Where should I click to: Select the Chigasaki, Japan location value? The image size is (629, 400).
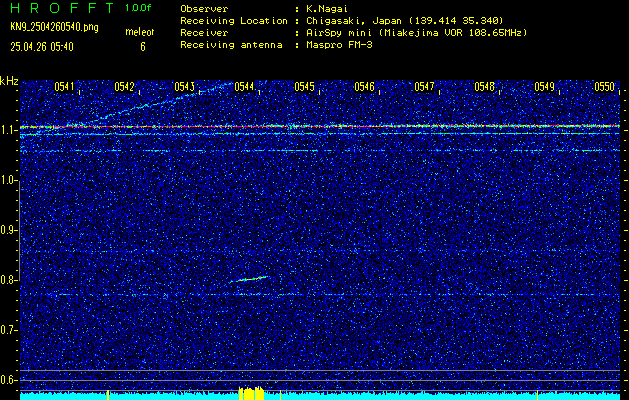pos(404,20)
